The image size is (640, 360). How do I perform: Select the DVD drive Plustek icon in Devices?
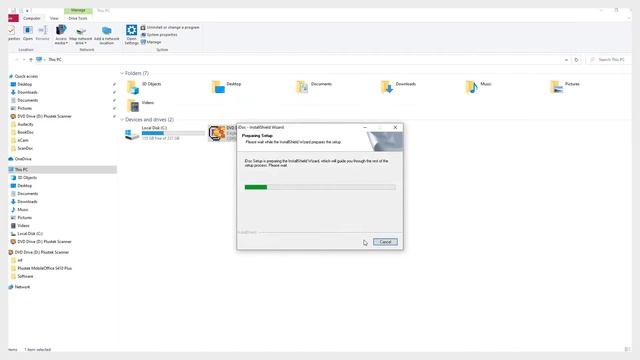pos(217,133)
